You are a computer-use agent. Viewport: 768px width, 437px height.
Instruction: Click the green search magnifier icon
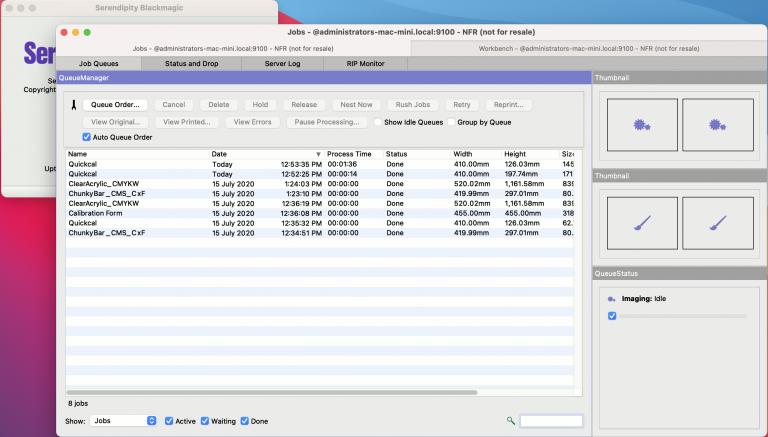coord(511,421)
